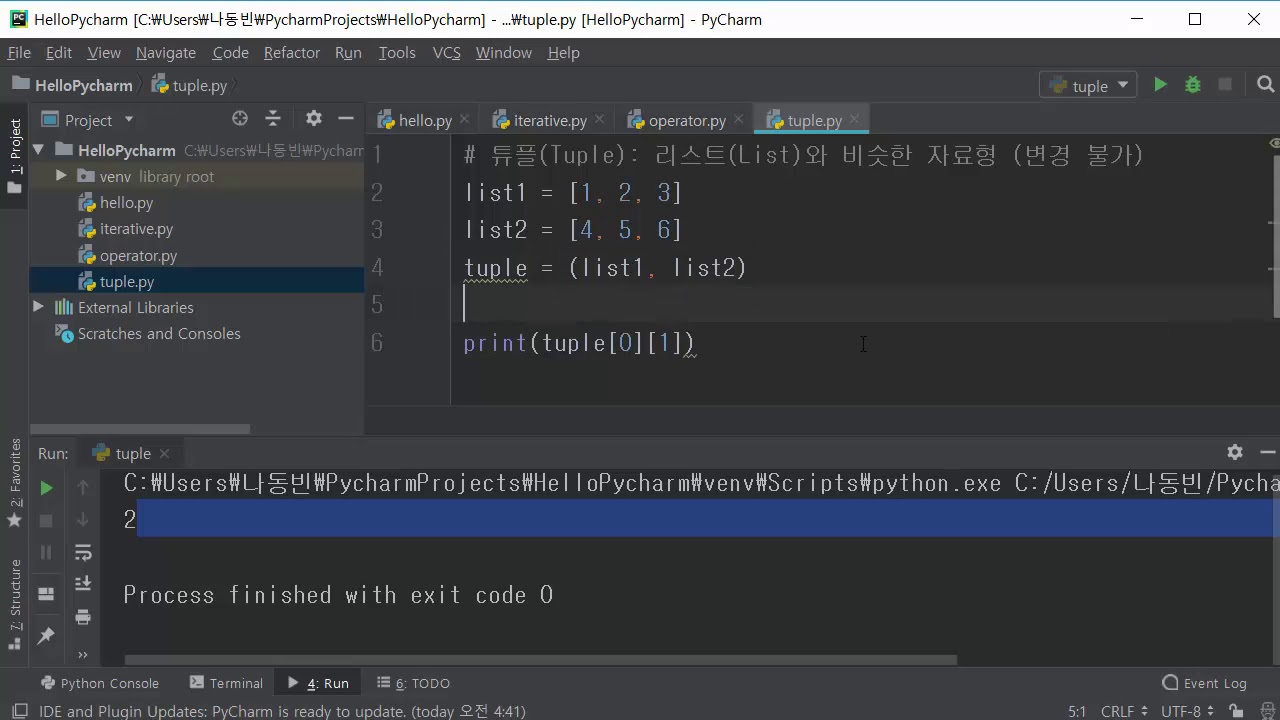Click the Pause output icon in the Run panel
Viewport: 1280px width, 720px height.
coord(46,552)
